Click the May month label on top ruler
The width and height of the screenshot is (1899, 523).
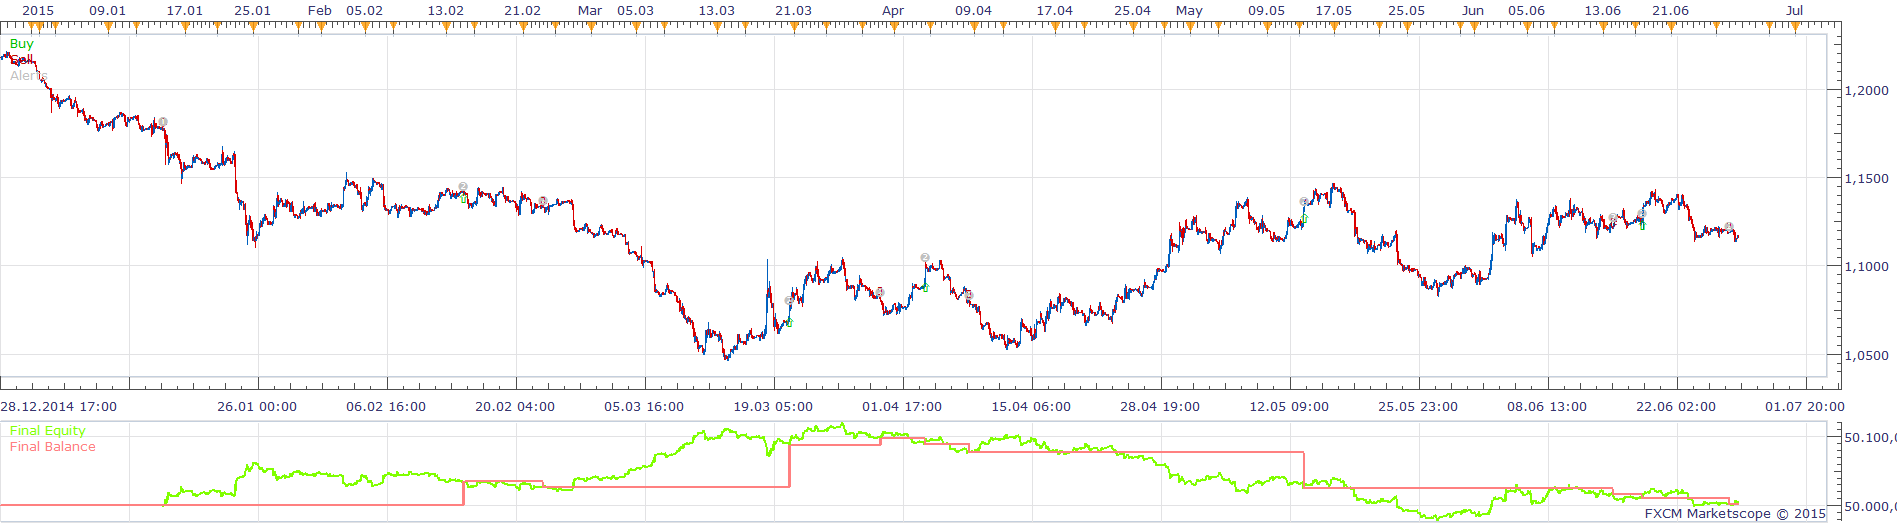tap(1189, 10)
